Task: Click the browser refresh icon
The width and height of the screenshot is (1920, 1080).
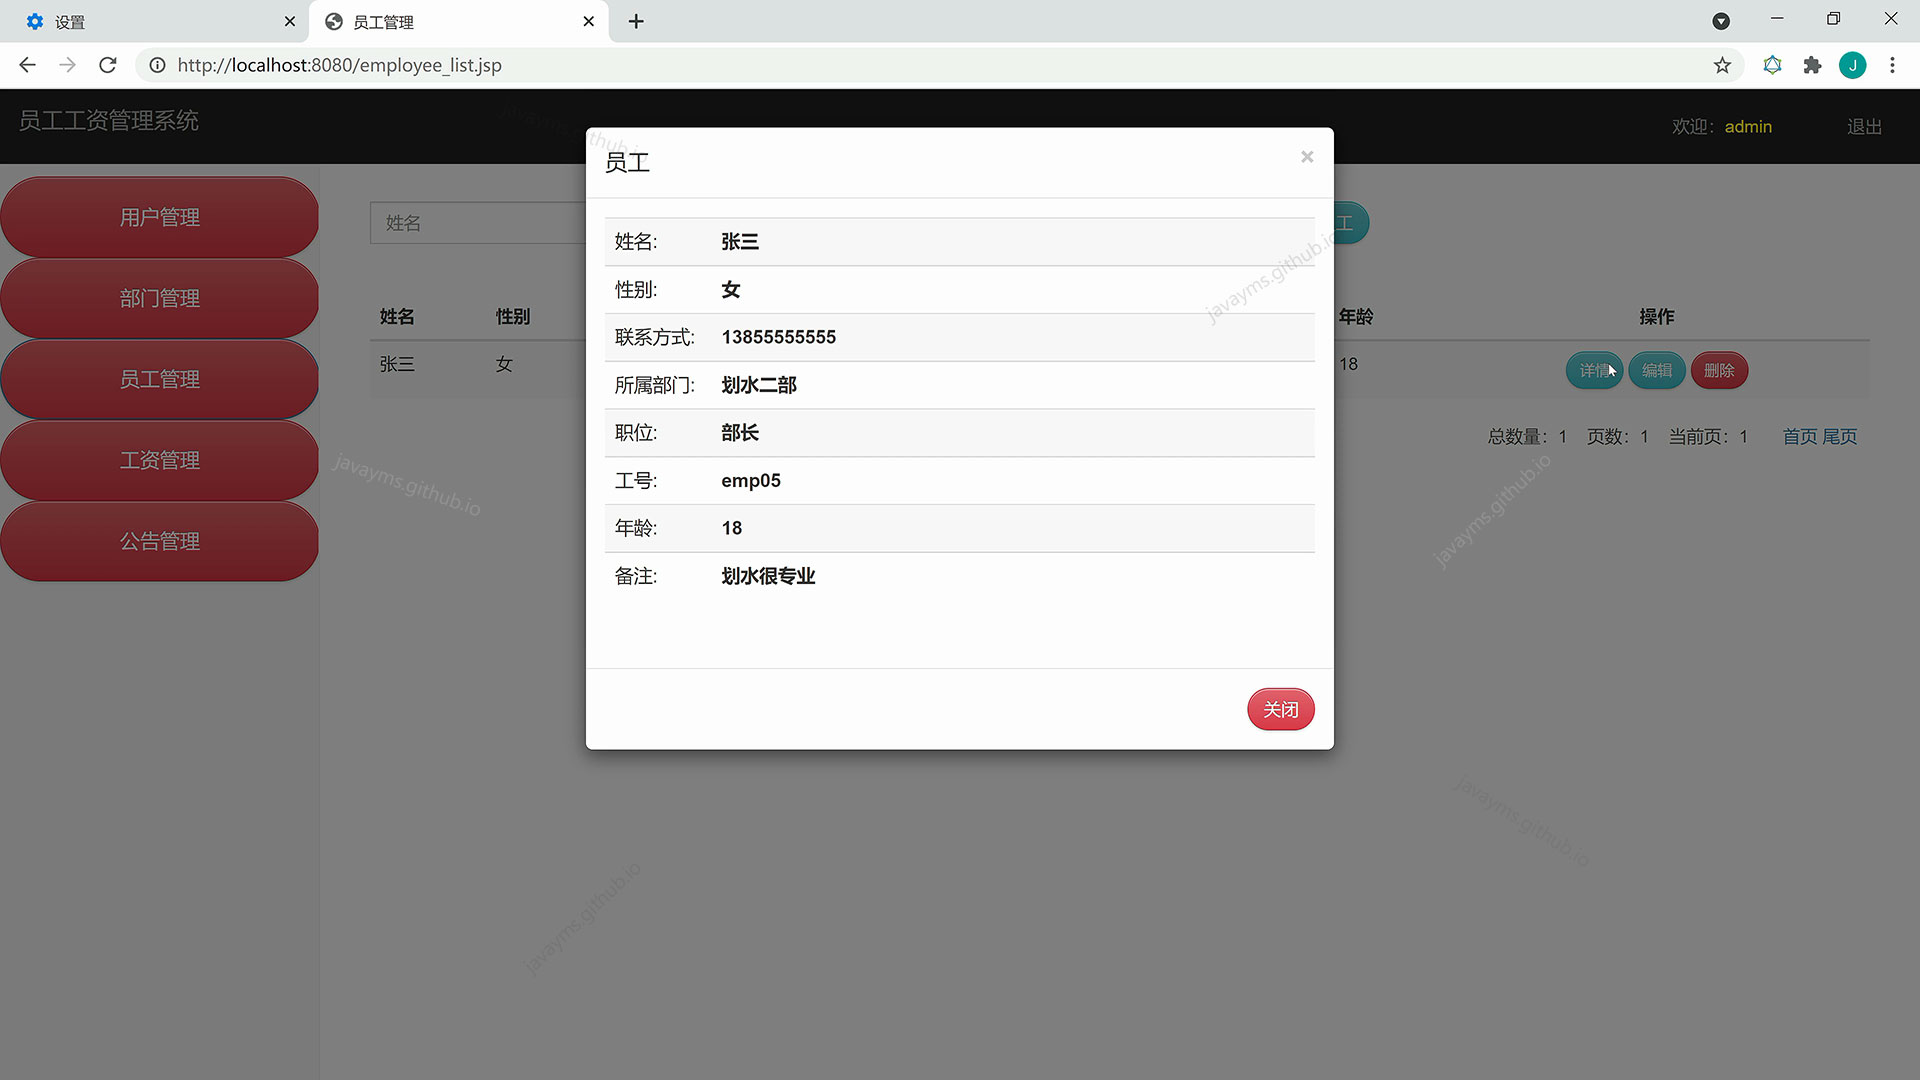Action: (107, 65)
